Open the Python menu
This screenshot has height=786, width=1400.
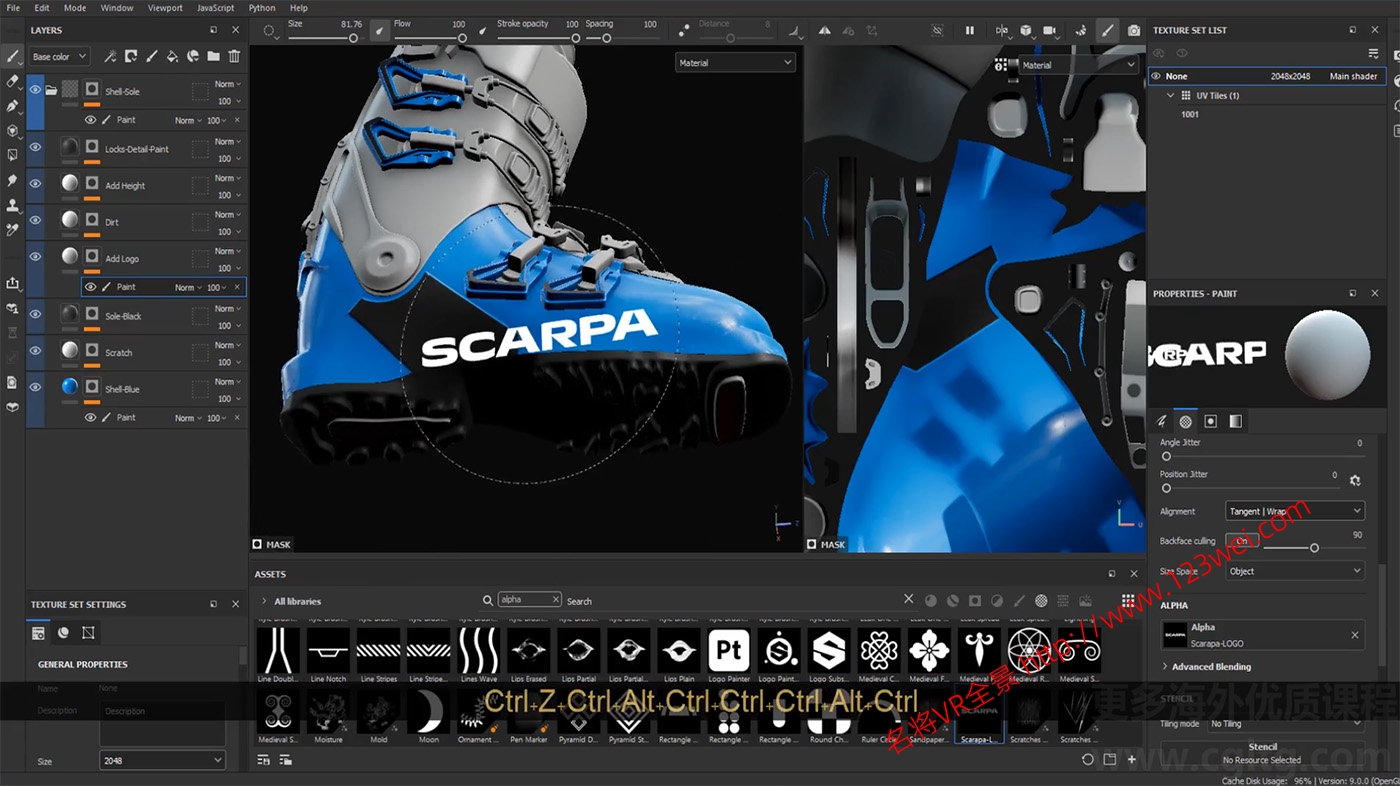pyautogui.click(x=262, y=8)
